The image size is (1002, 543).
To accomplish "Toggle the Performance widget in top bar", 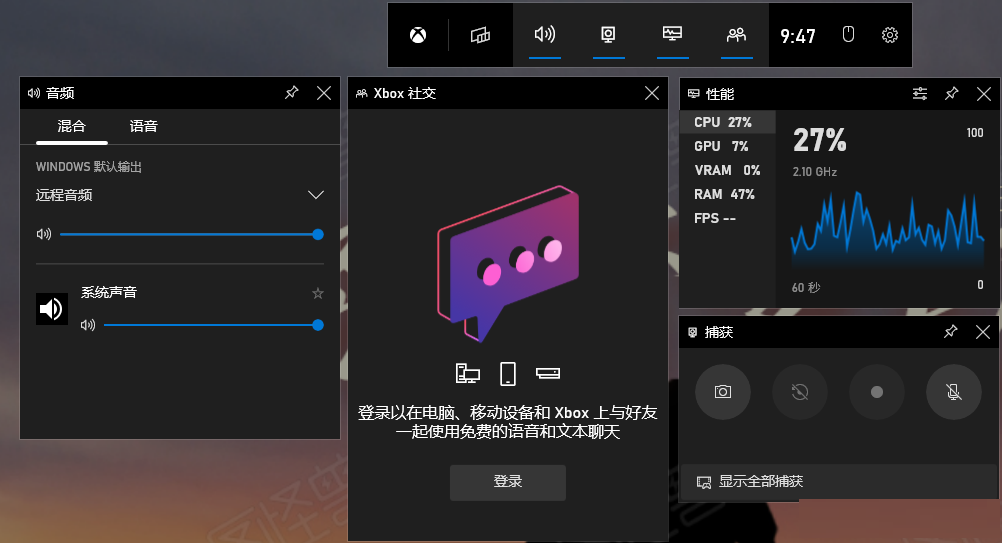I will (x=672, y=34).
